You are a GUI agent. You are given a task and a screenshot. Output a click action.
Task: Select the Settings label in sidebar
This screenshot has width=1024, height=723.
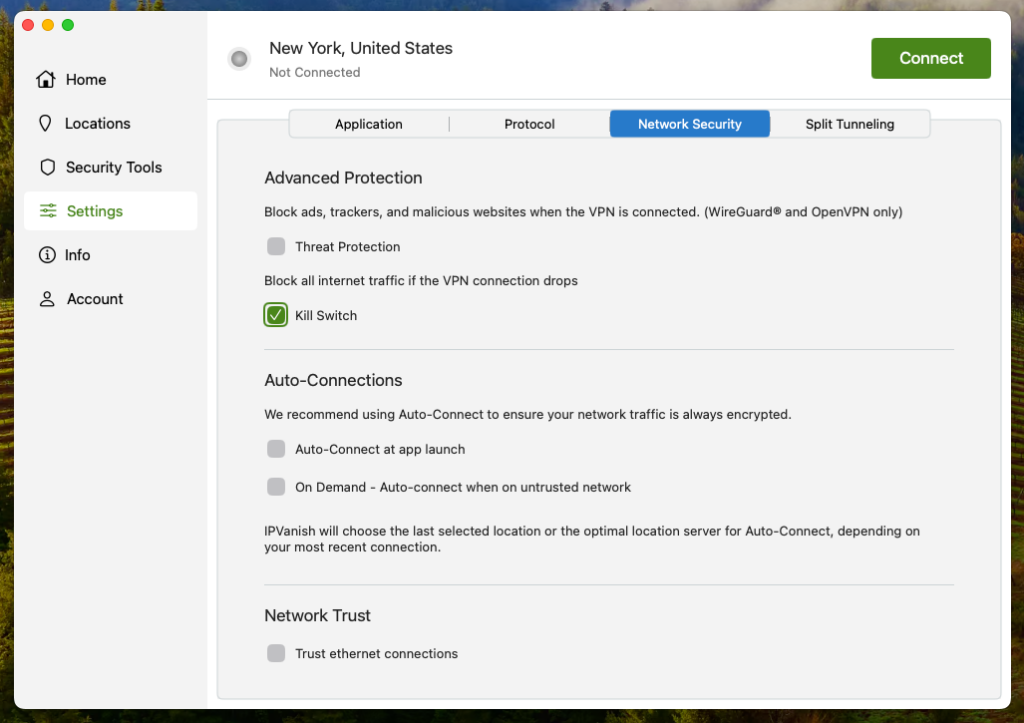pyautogui.click(x=95, y=211)
